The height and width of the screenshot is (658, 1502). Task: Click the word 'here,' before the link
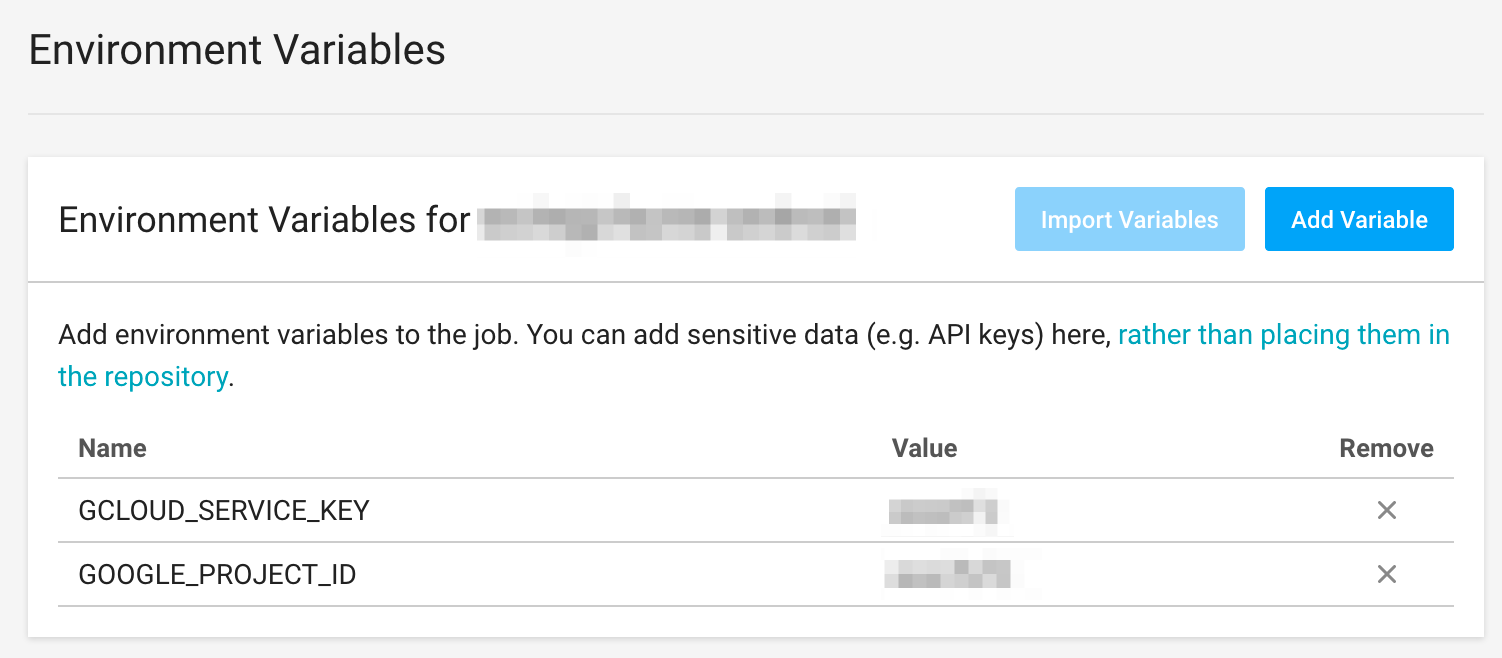[x=1081, y=335]
